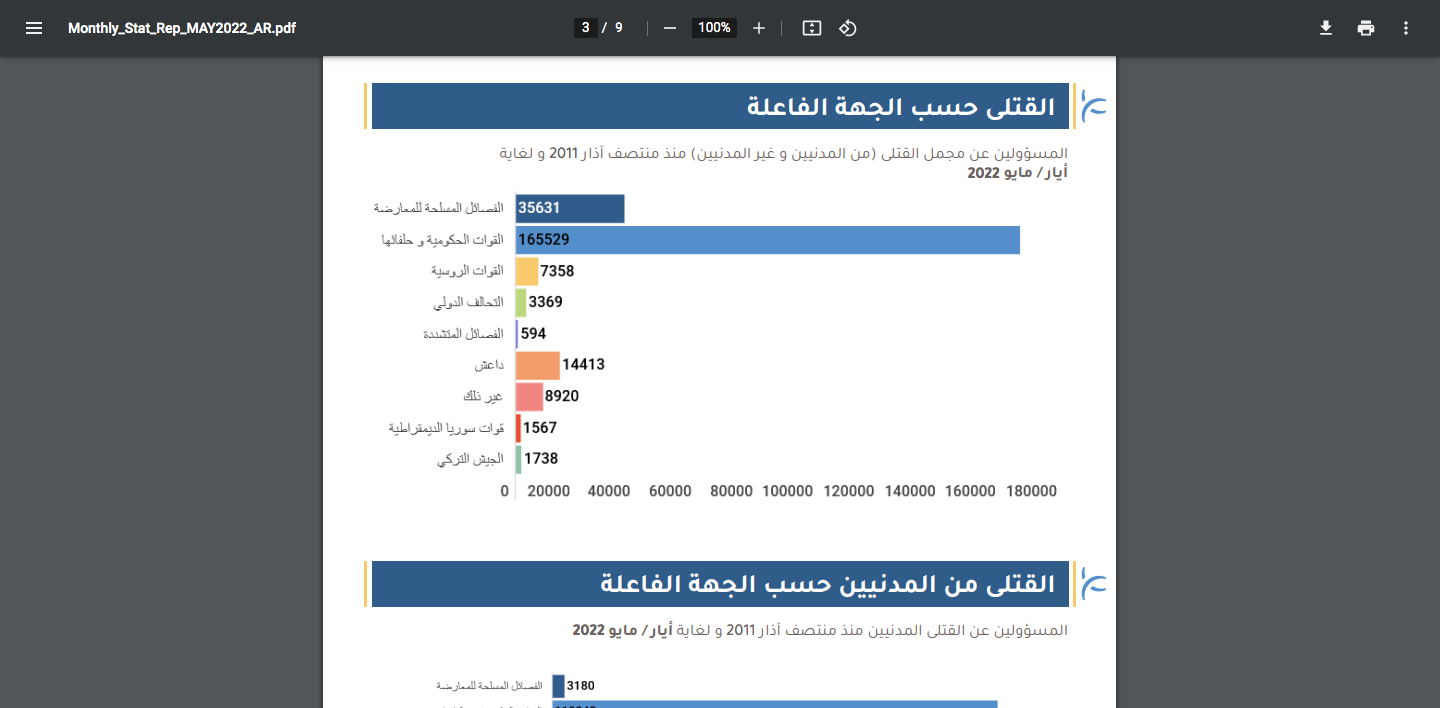
Task: Click the dark blue bar labeled 35631
Action: [x=570, y=208]
